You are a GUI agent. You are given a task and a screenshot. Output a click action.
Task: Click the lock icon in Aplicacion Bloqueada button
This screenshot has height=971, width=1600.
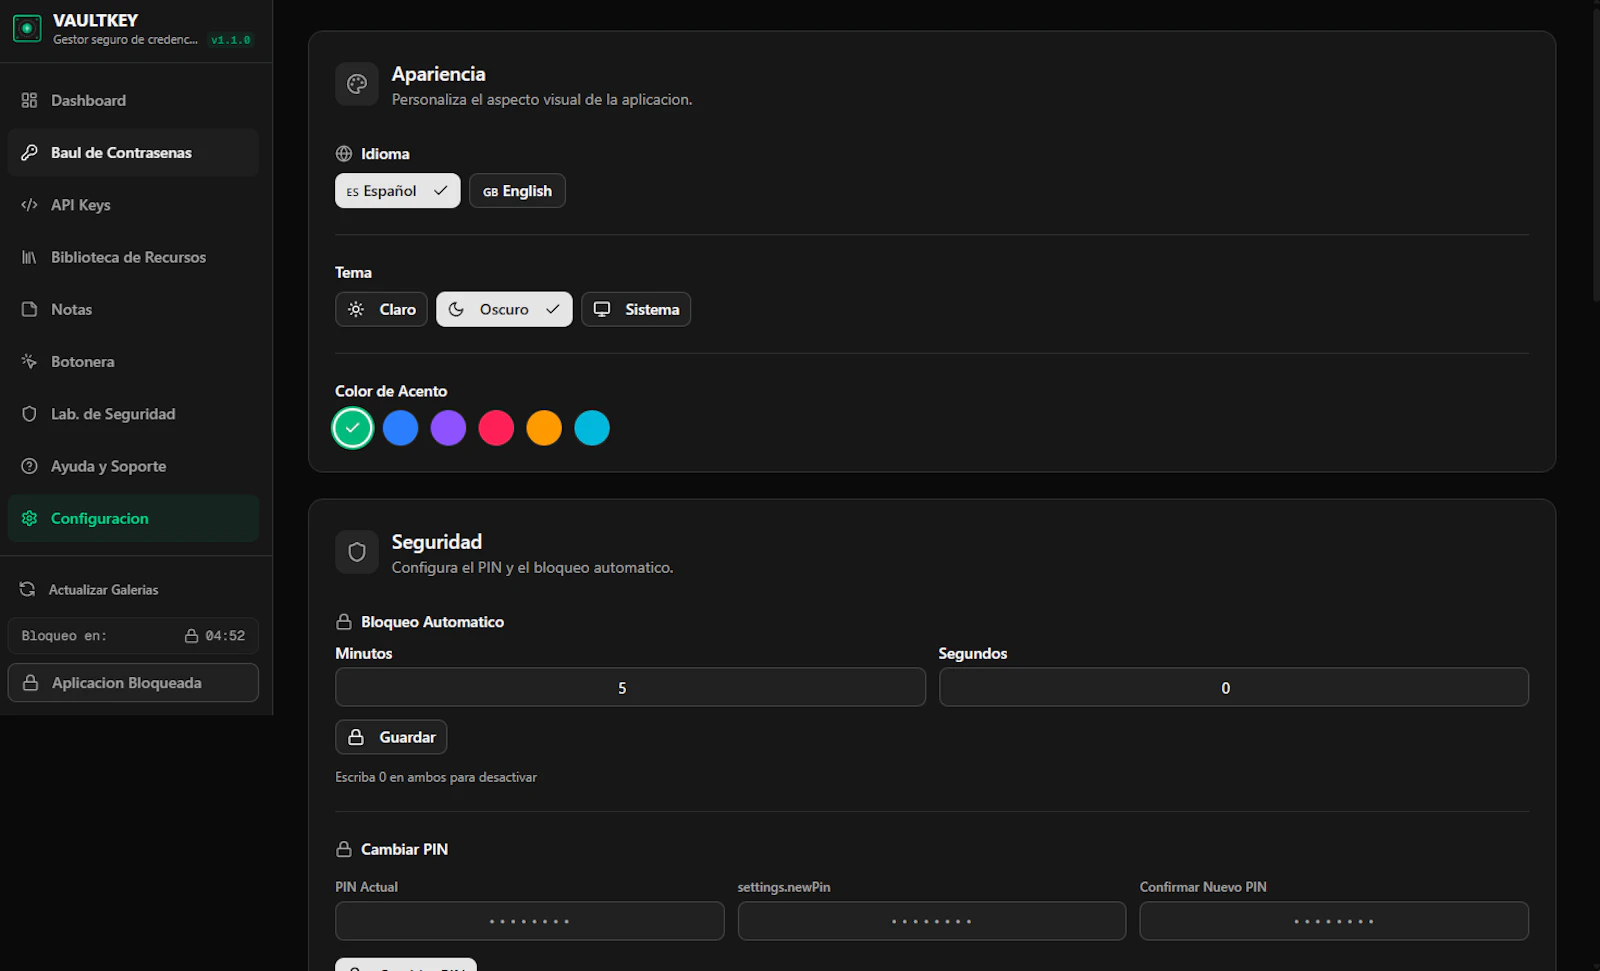(31, 683)
